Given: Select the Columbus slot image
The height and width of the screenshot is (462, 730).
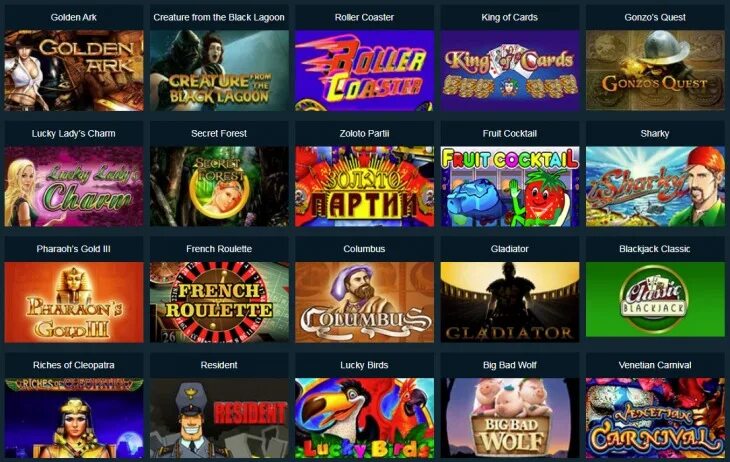Looking at the screenshot, I should pos(365,302).
